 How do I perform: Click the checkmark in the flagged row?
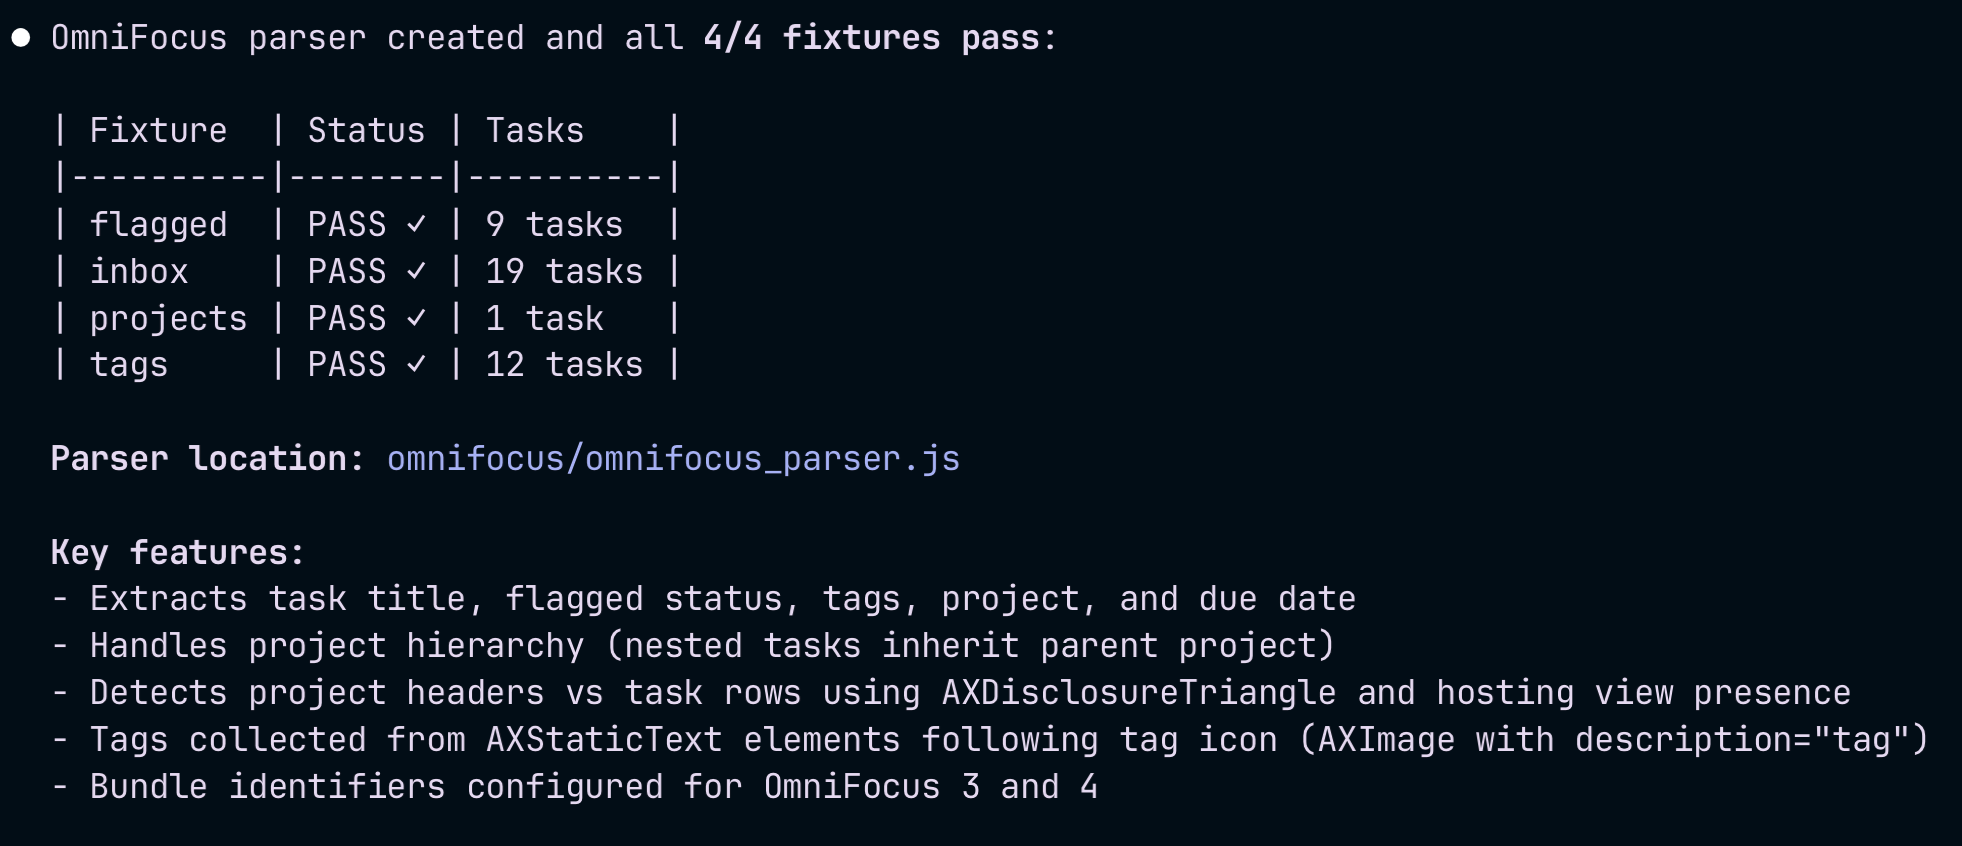coord(416,224)
